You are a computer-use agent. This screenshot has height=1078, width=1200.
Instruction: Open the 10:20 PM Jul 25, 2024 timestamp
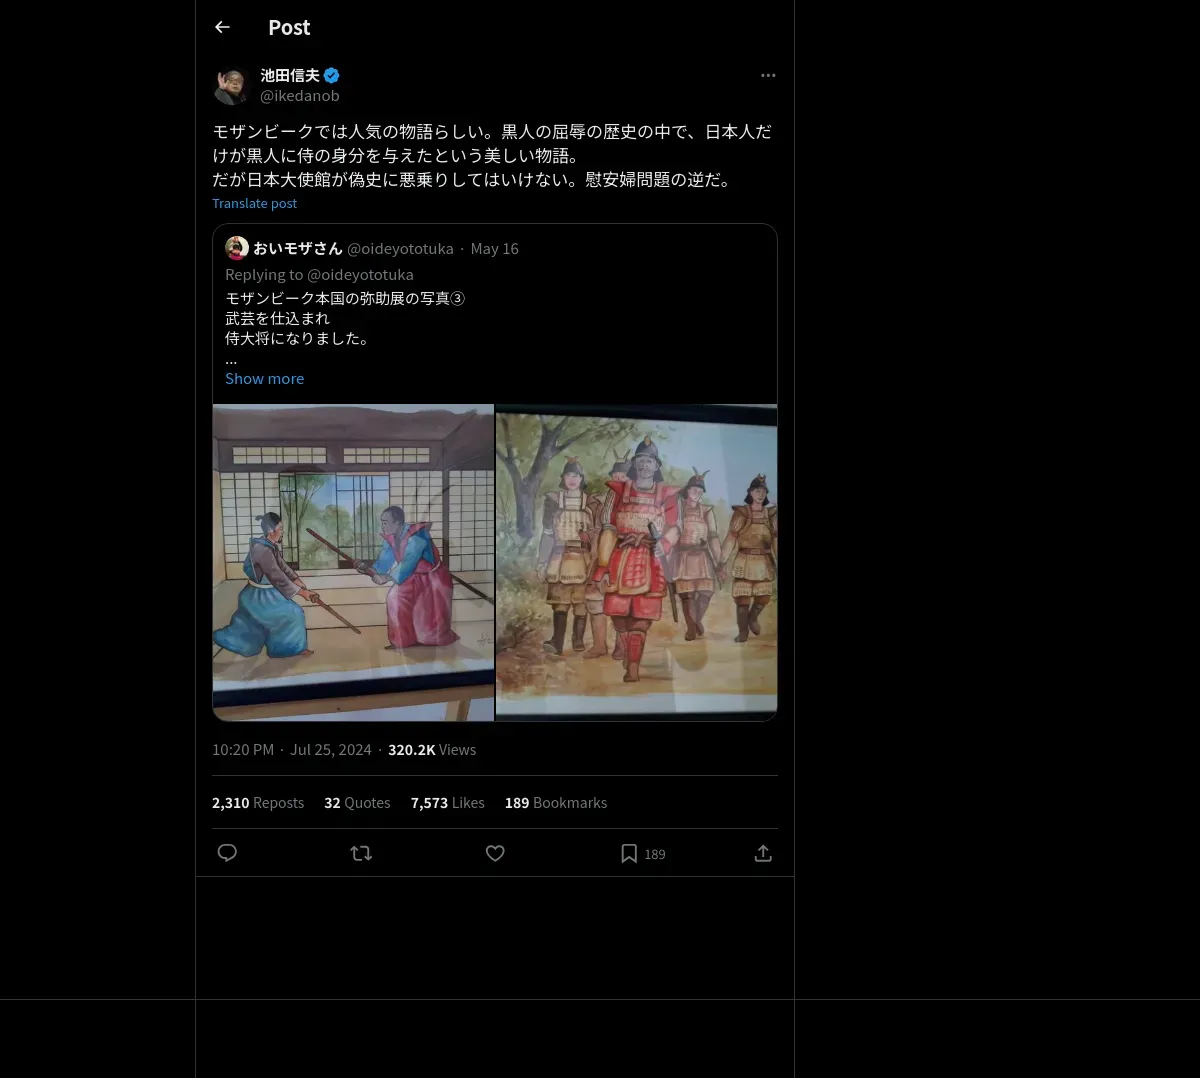(292, 750)
